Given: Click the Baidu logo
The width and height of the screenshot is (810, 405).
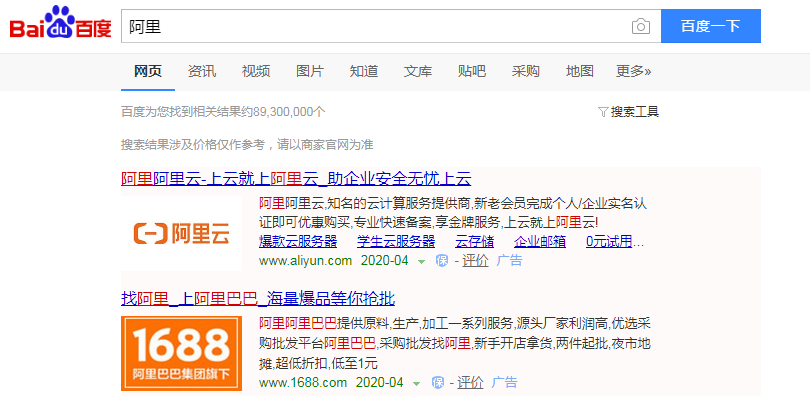Looking at the screenshot, I should pyautogui.click(x=61, y=24).
